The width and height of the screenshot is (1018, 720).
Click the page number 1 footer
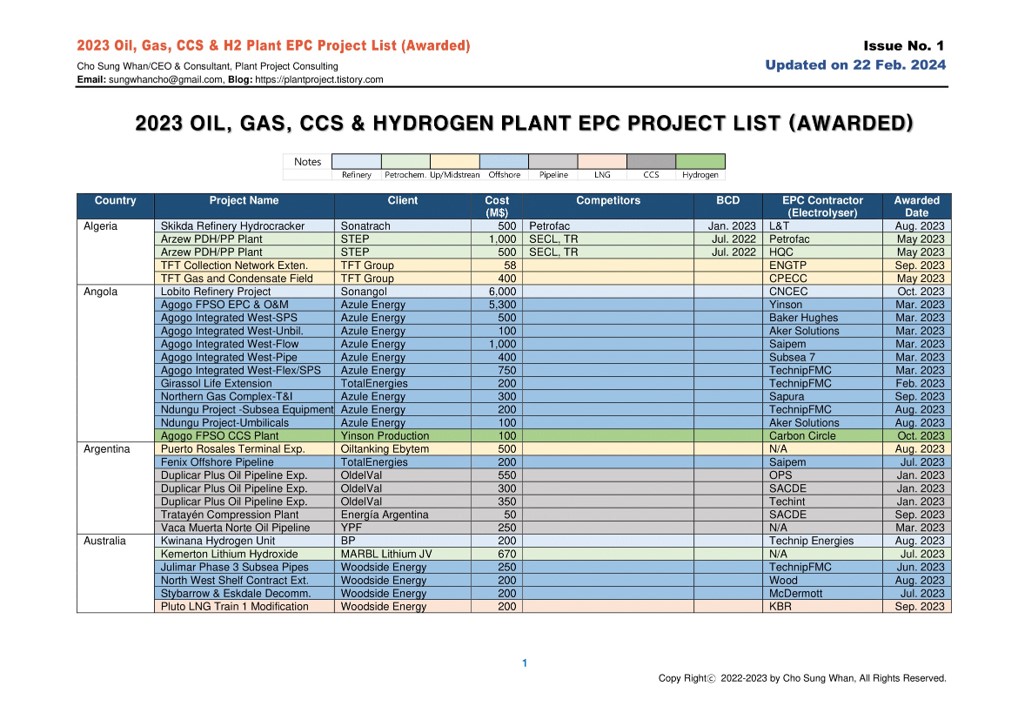(525, 663)
